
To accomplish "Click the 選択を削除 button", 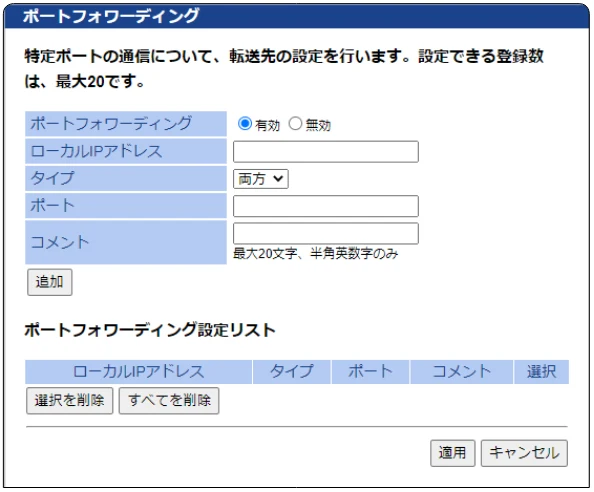I will [x=70, y=400].
